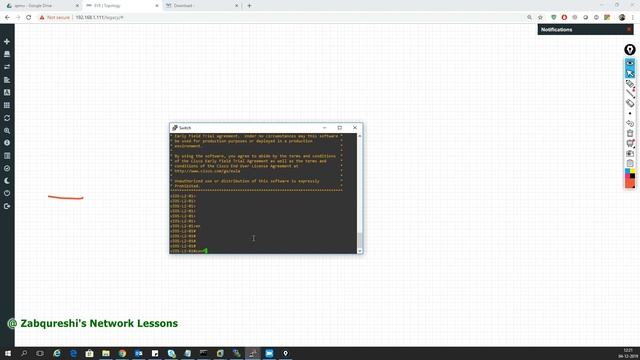This screenshot has width=640, height=360.
Task: Click the check-circle icon in sidebar
Action: [x=7, y=168]
